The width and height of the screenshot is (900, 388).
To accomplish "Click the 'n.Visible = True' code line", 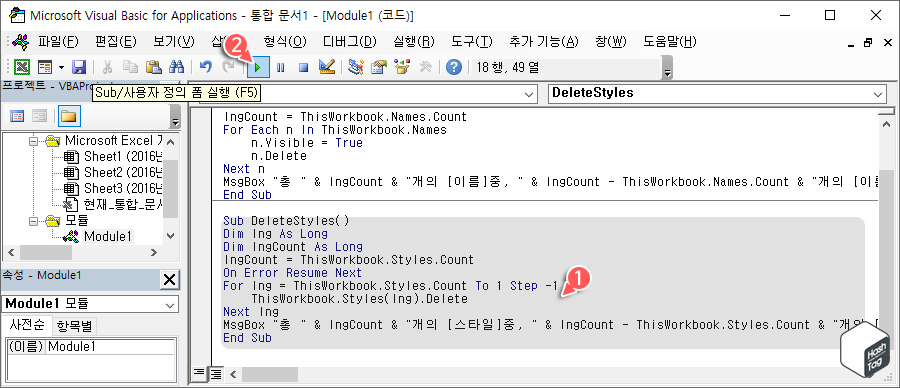I will pos(307,143).
